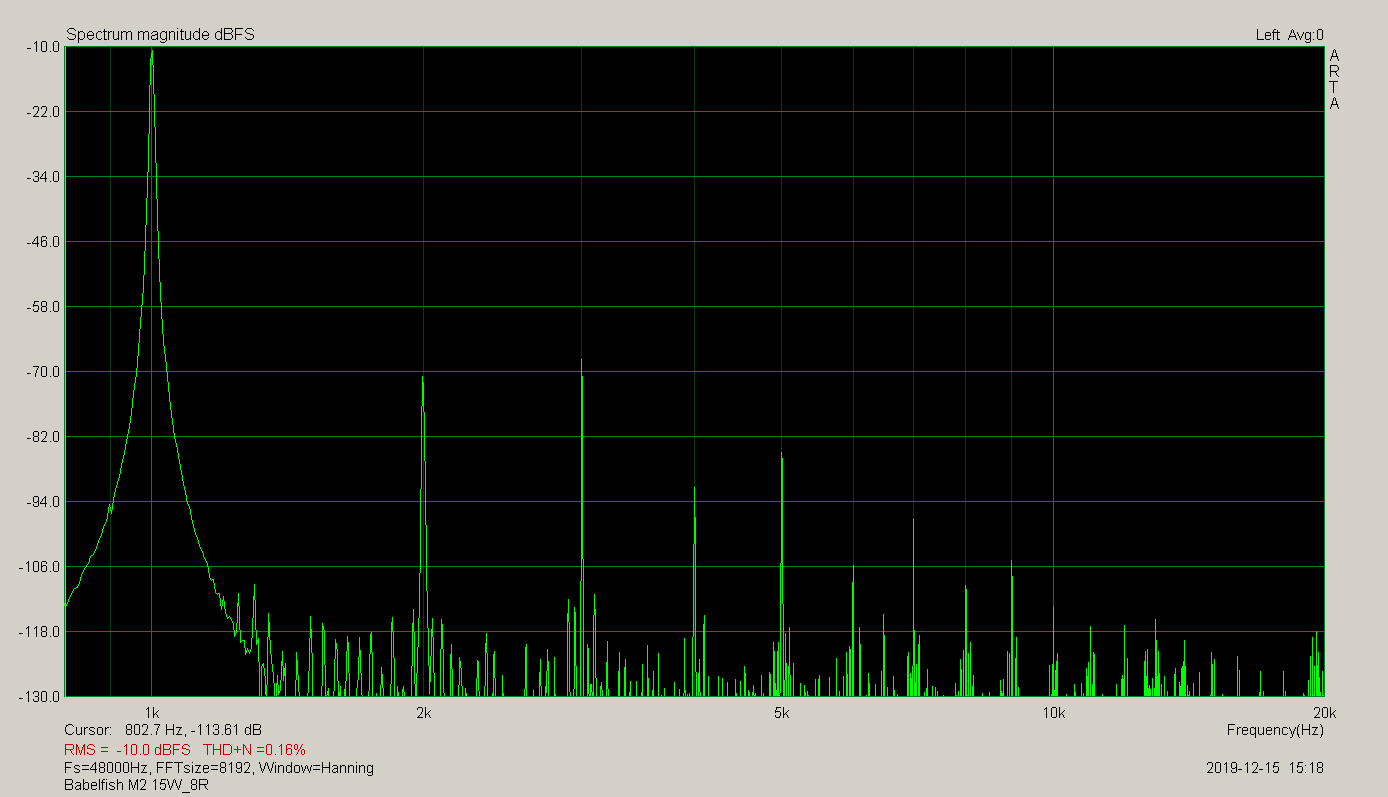Click the 3 kHz third harmonic peak

pos(581,360)
